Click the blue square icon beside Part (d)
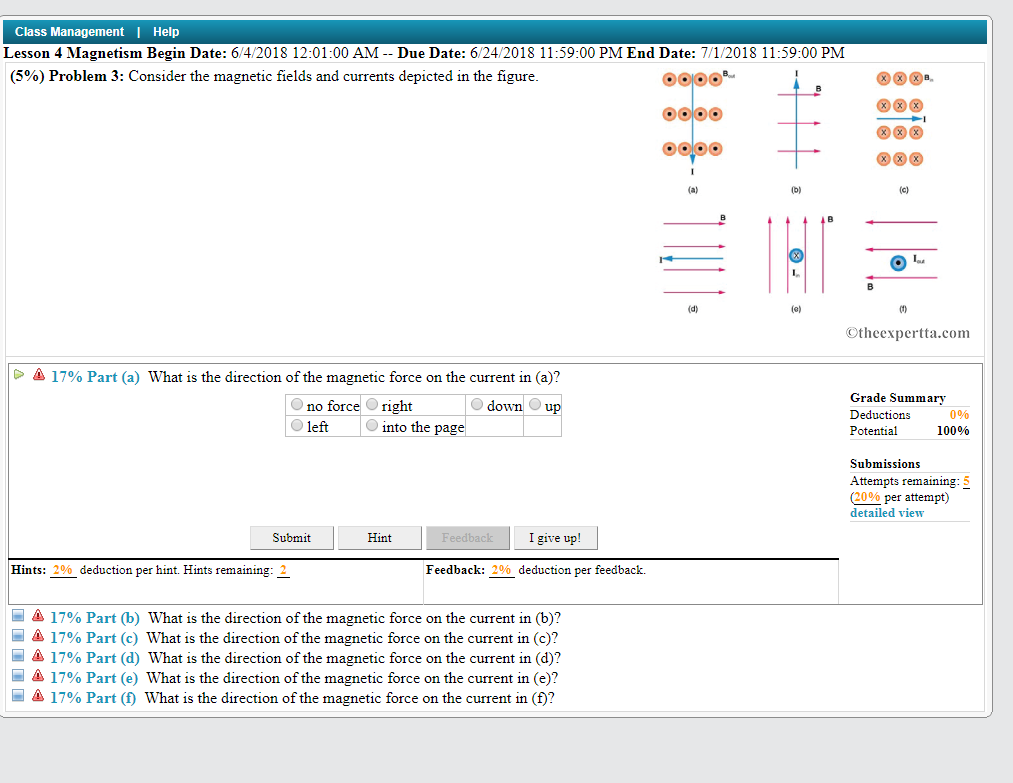The width and height of the screenshot is (1013, 783). coord(17,656)
